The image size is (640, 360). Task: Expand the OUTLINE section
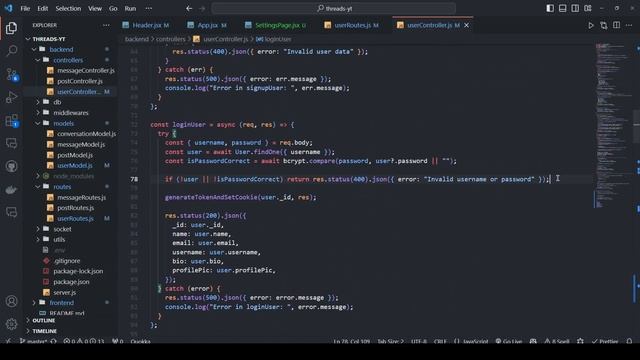[x=44, y=321]
